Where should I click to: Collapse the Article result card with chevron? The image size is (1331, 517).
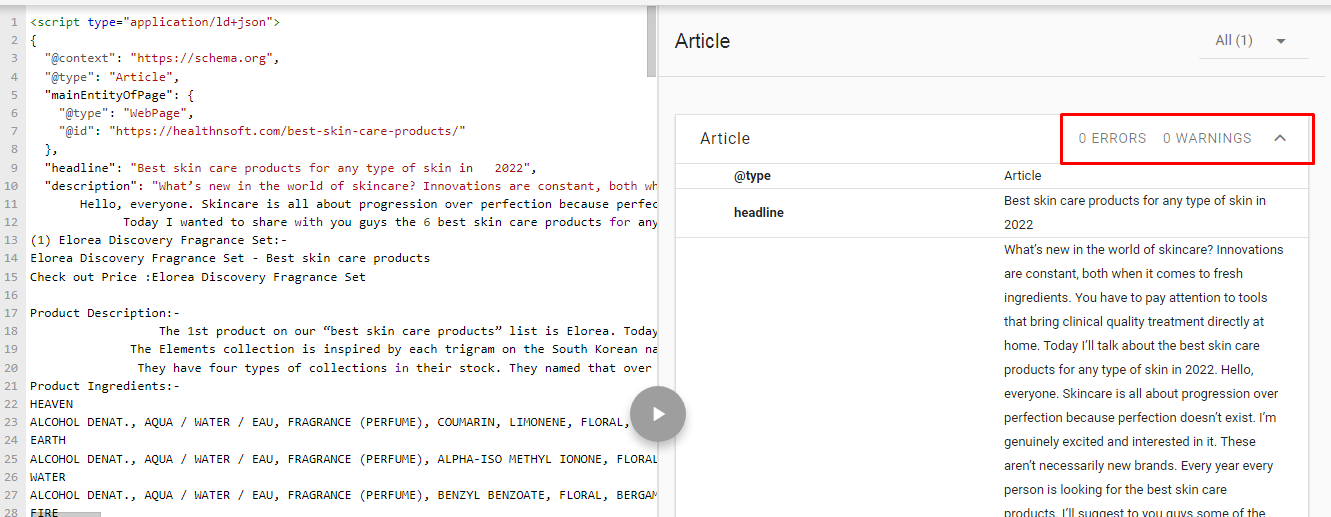click(1280, 138)
